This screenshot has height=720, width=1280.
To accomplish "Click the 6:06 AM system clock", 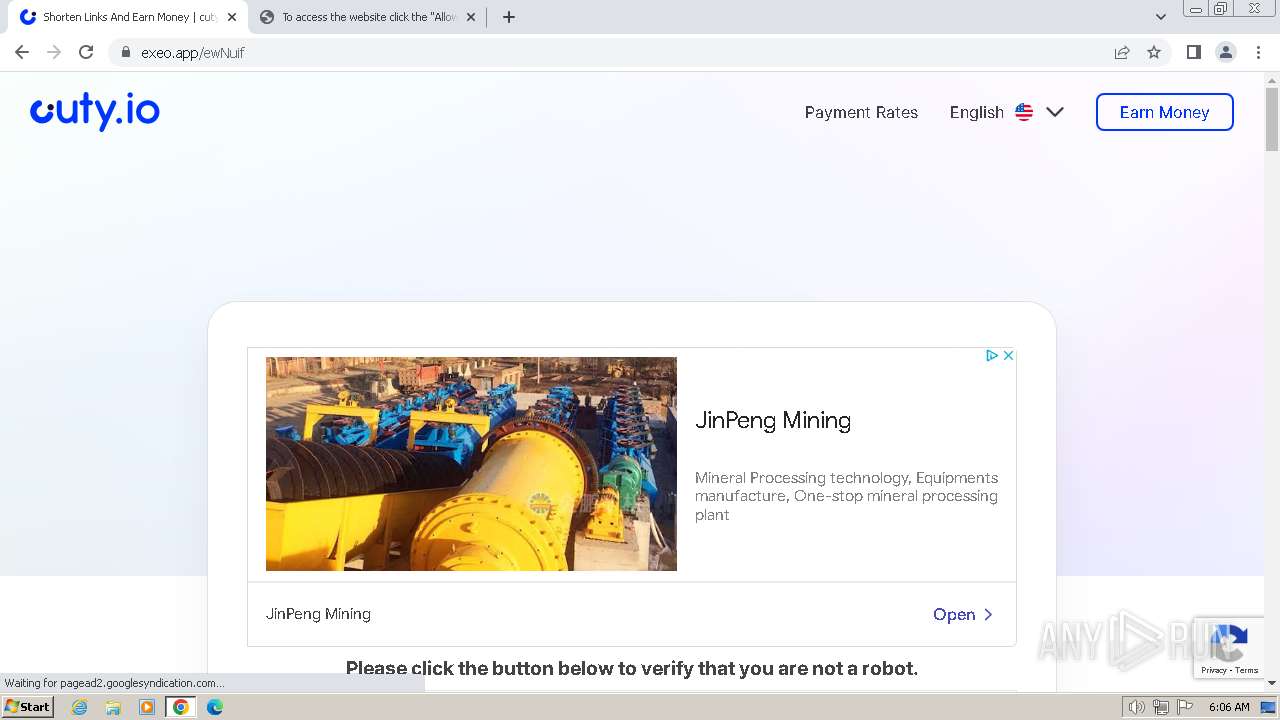I will tap(1229, 707).
